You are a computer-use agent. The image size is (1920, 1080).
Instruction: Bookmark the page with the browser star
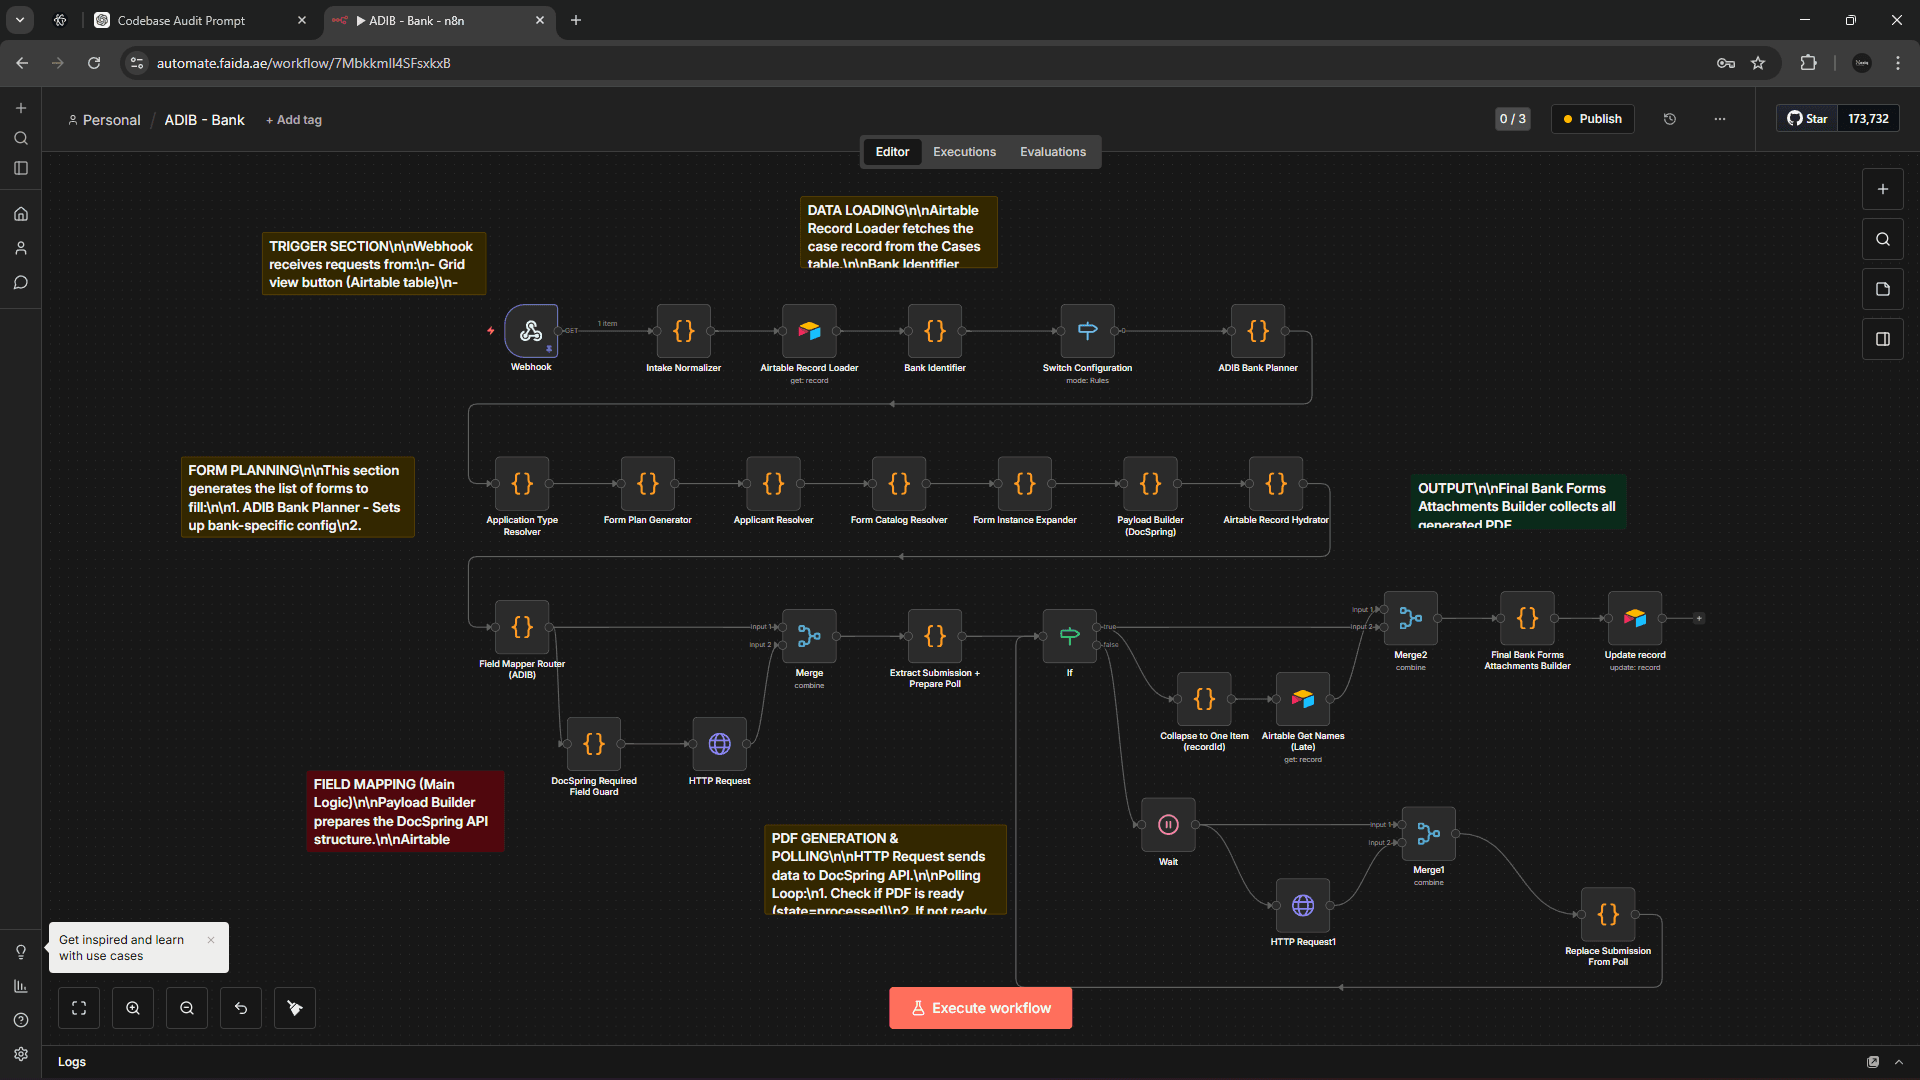coord(1759,62)
